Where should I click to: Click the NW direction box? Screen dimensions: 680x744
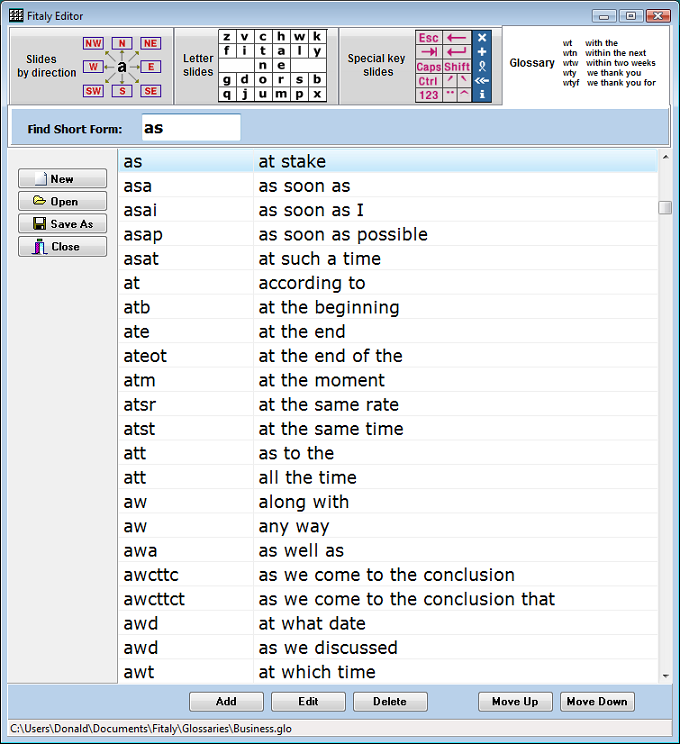(93, 44)
